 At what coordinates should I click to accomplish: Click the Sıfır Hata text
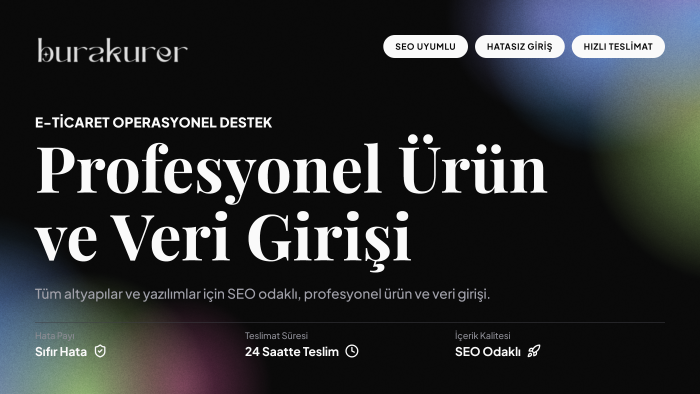click(61, 352)
